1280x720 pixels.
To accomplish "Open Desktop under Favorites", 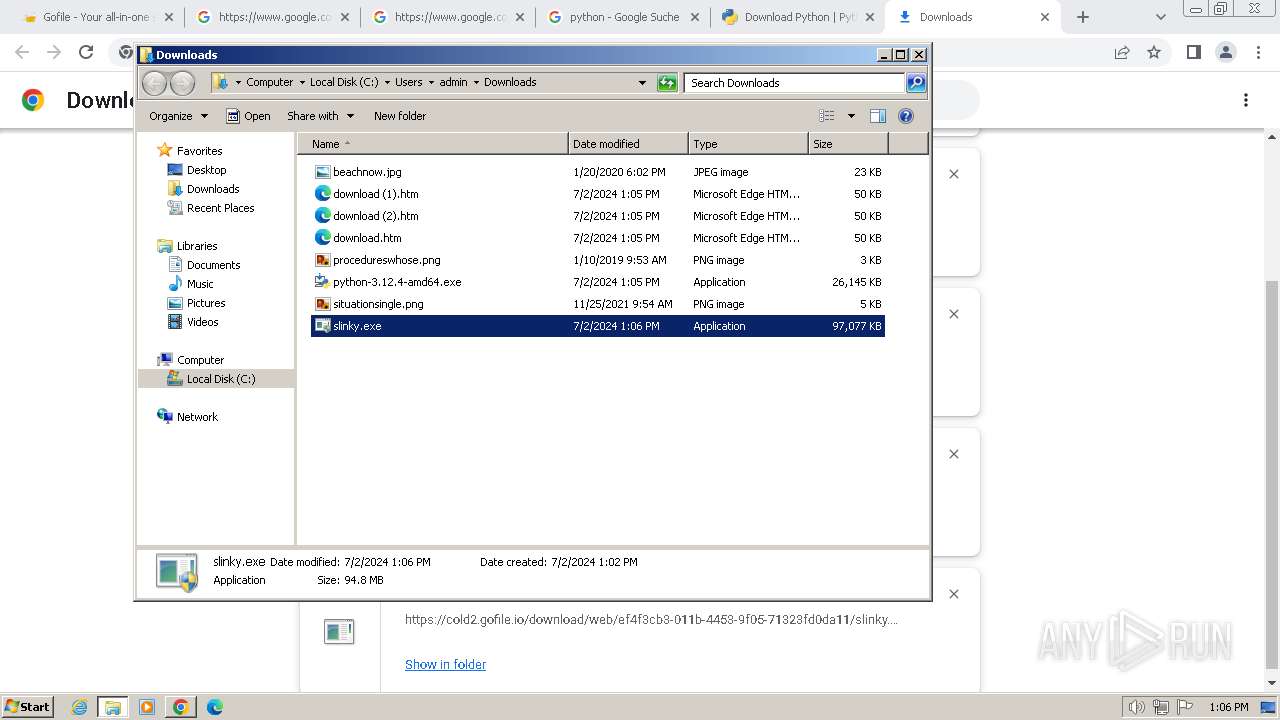I will point(206,170).
